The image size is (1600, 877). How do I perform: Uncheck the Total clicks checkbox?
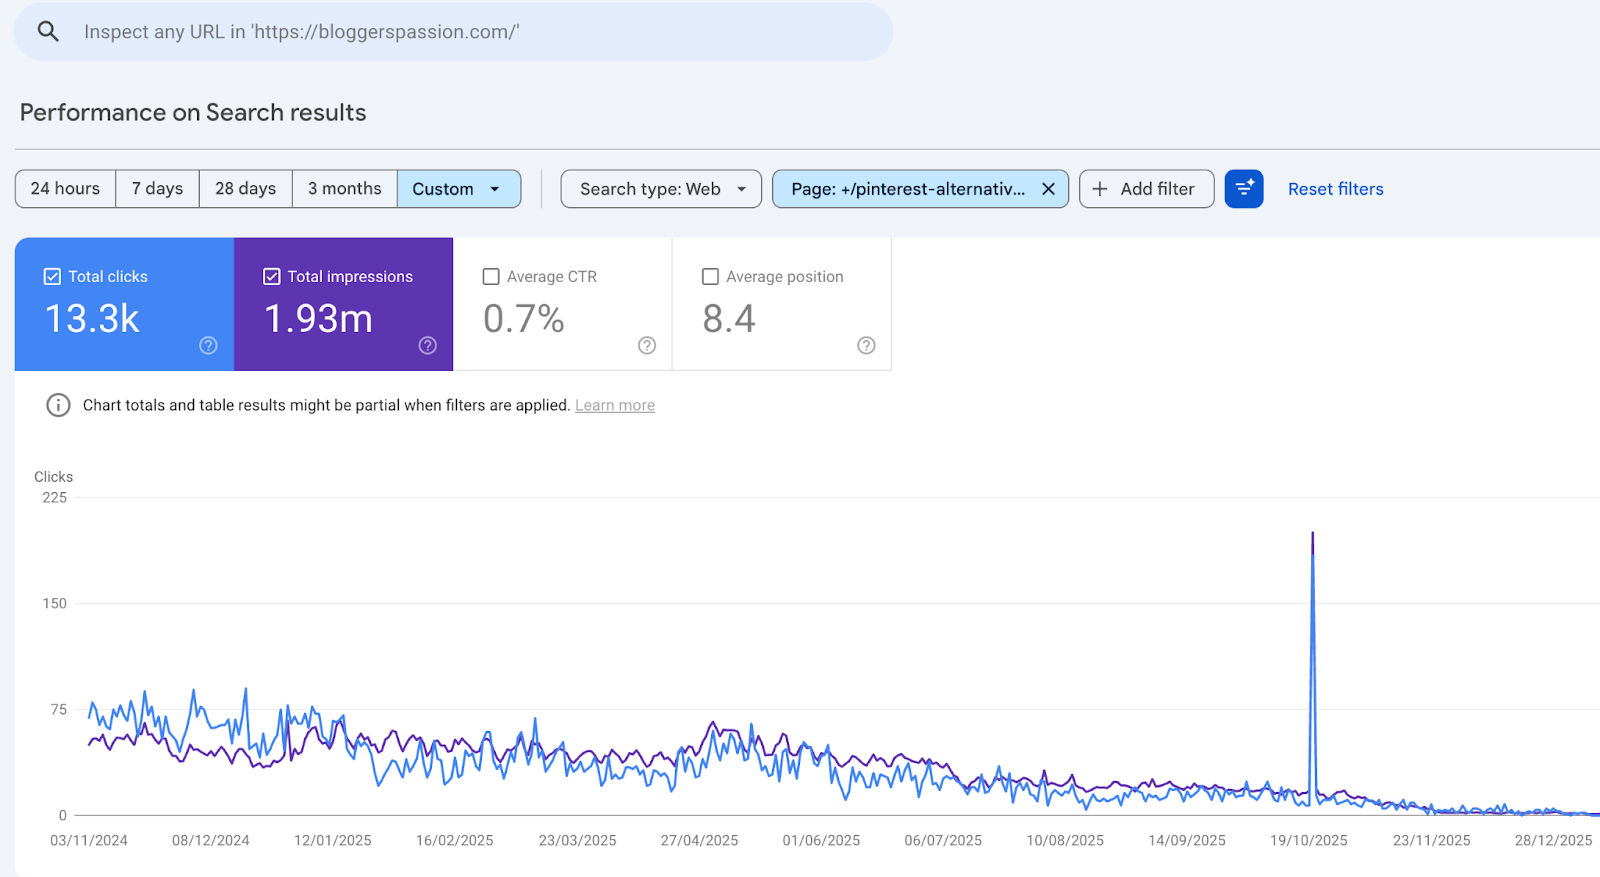(x=53, y=277)
